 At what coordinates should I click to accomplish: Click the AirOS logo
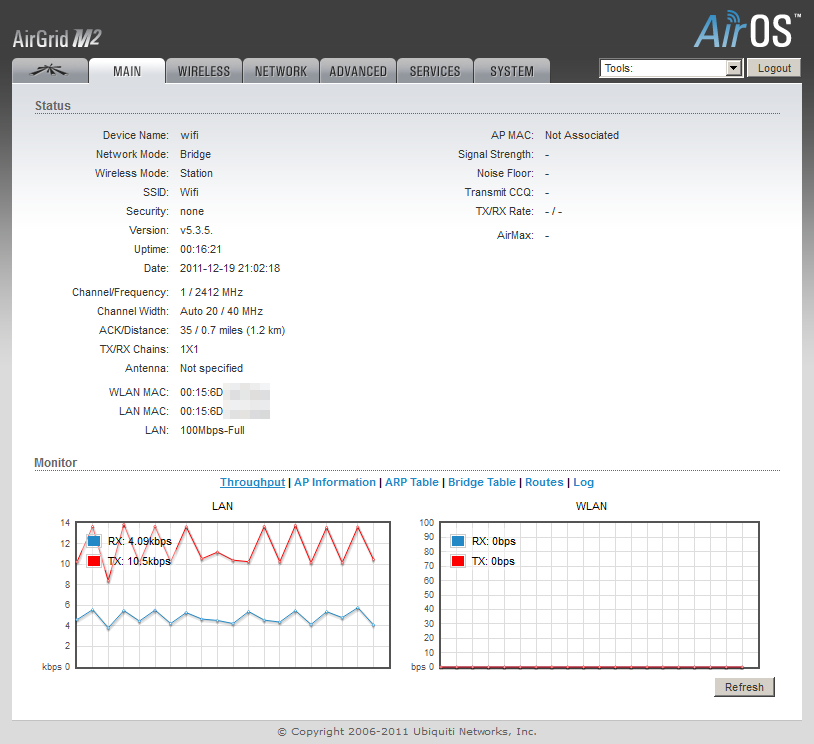[x=746, y=30]
